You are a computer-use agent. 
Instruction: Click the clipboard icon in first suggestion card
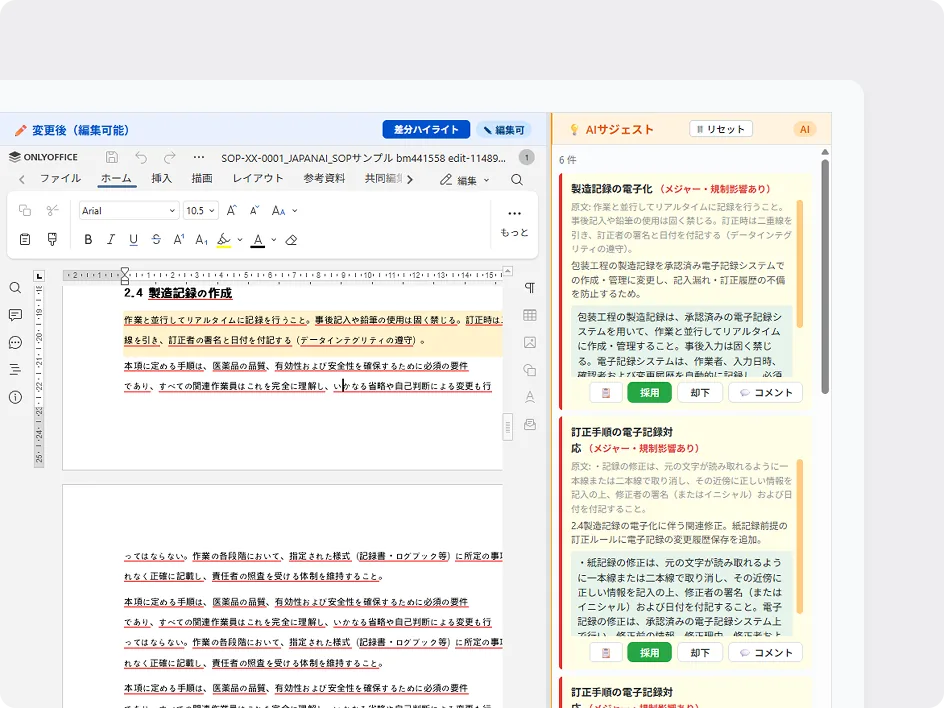click(606, 393)
